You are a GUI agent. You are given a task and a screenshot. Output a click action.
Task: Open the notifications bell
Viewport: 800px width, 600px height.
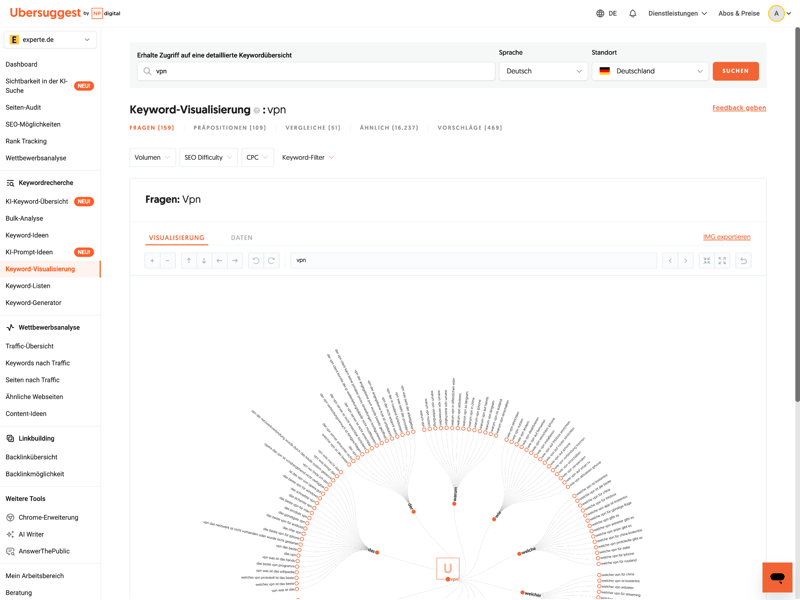point(632,14)
